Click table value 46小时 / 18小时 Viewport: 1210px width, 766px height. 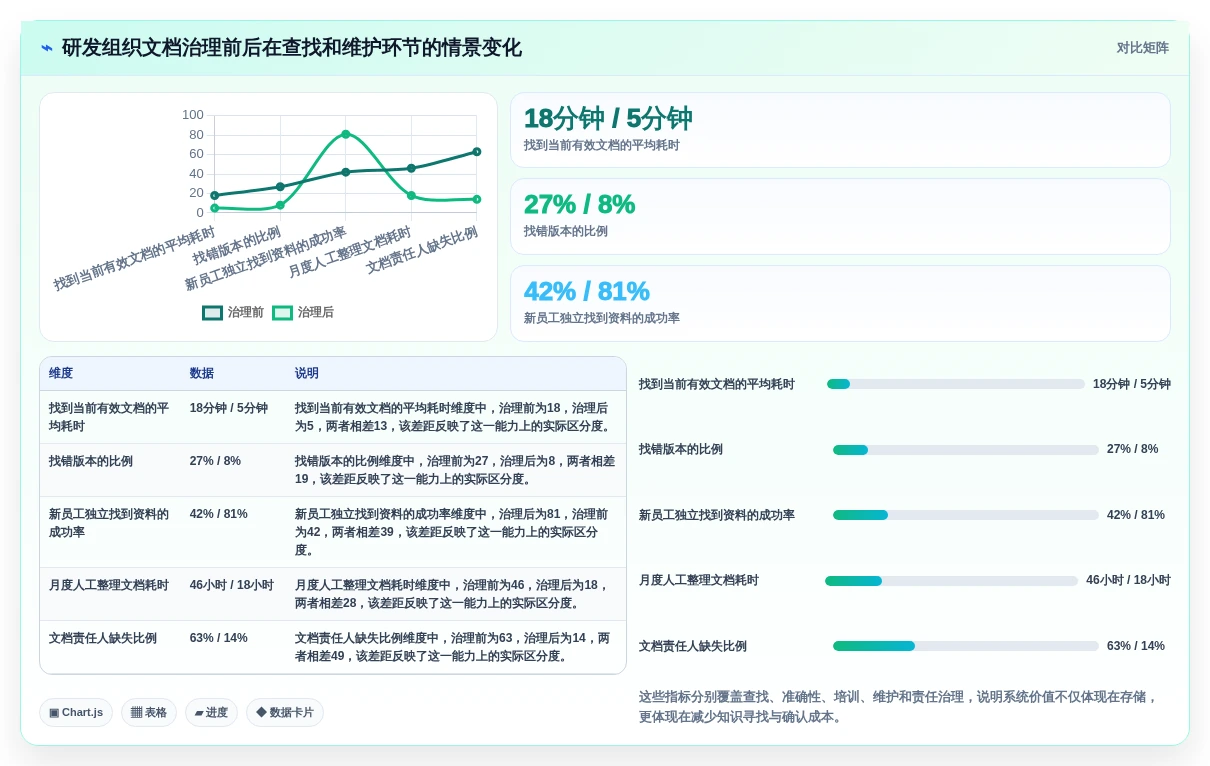coord(232,585)
